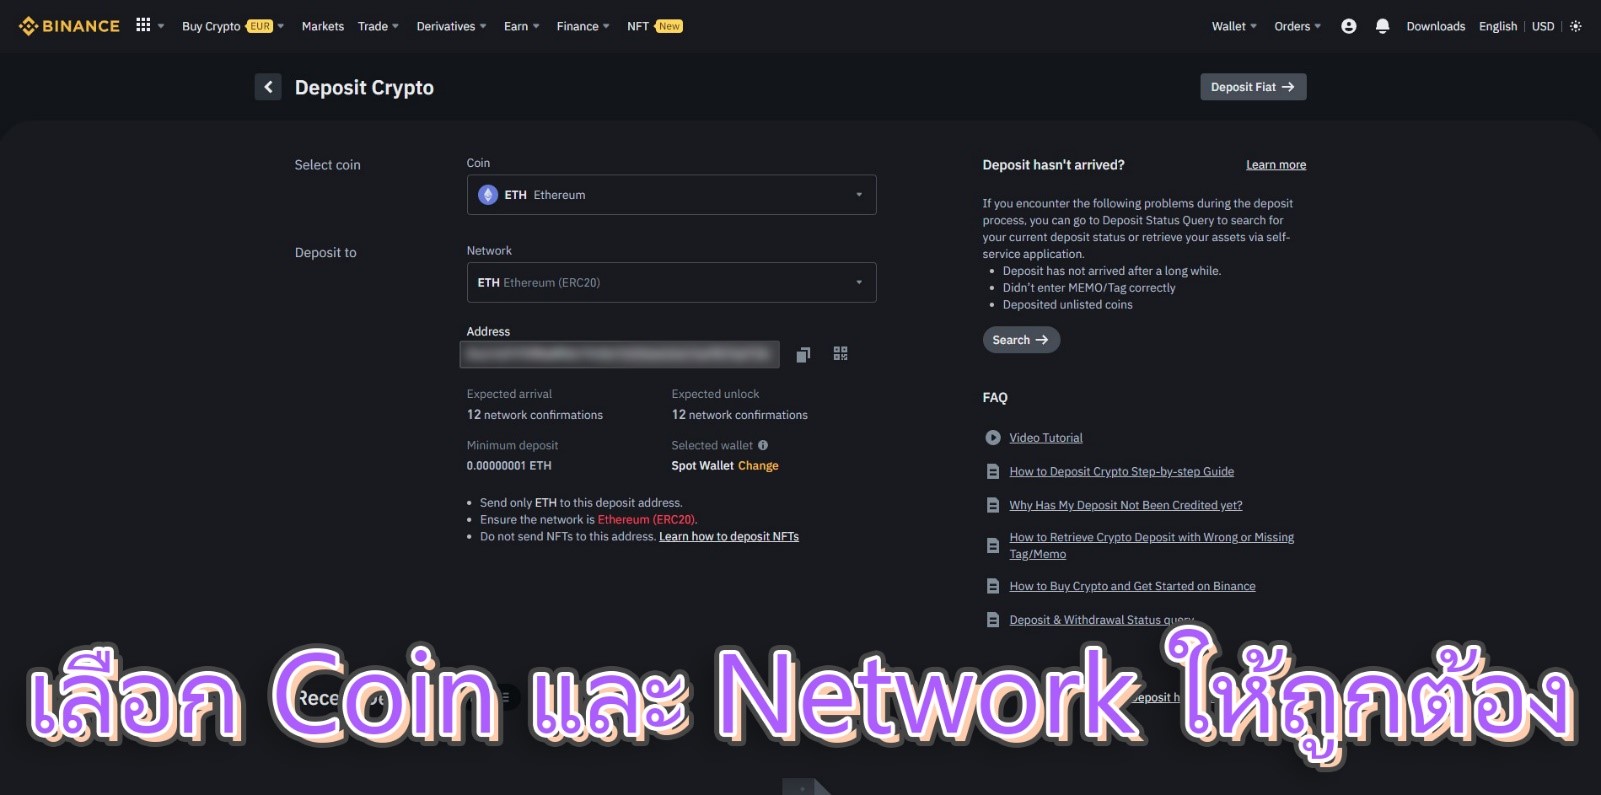Open the user profile account icon

1349,26
